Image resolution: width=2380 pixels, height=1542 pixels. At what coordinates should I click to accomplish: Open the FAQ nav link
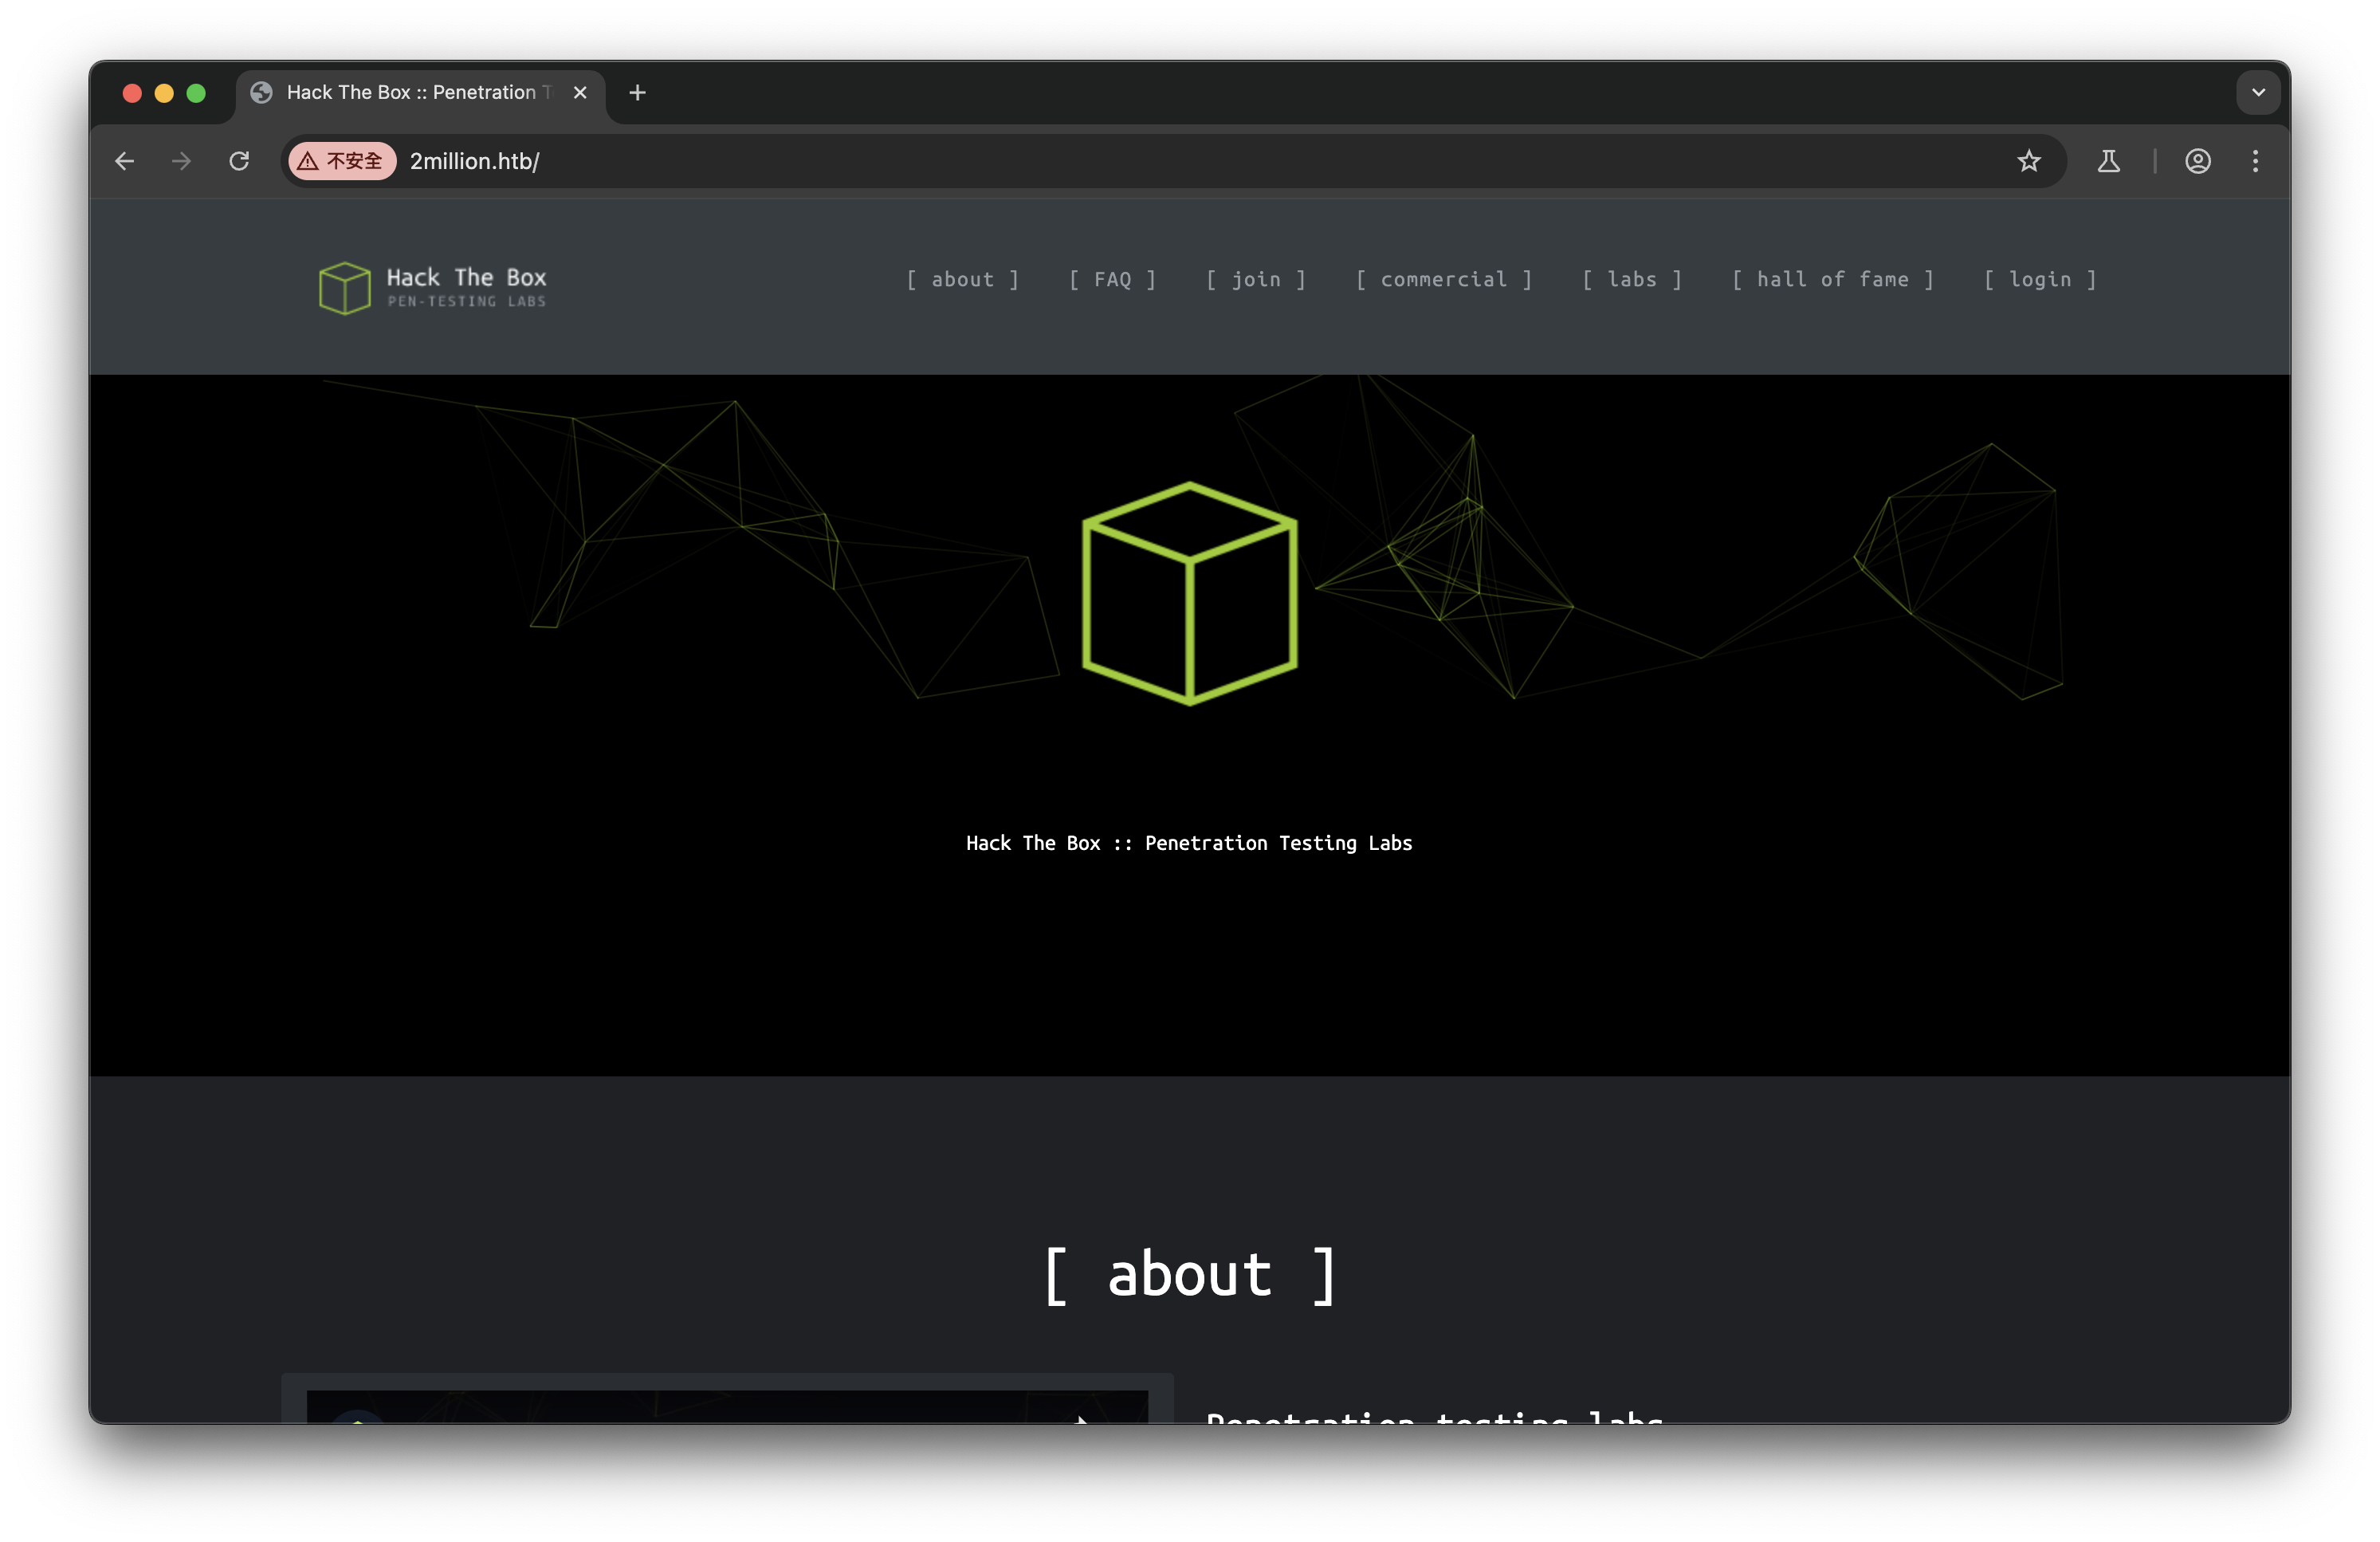pos(1112,280)
